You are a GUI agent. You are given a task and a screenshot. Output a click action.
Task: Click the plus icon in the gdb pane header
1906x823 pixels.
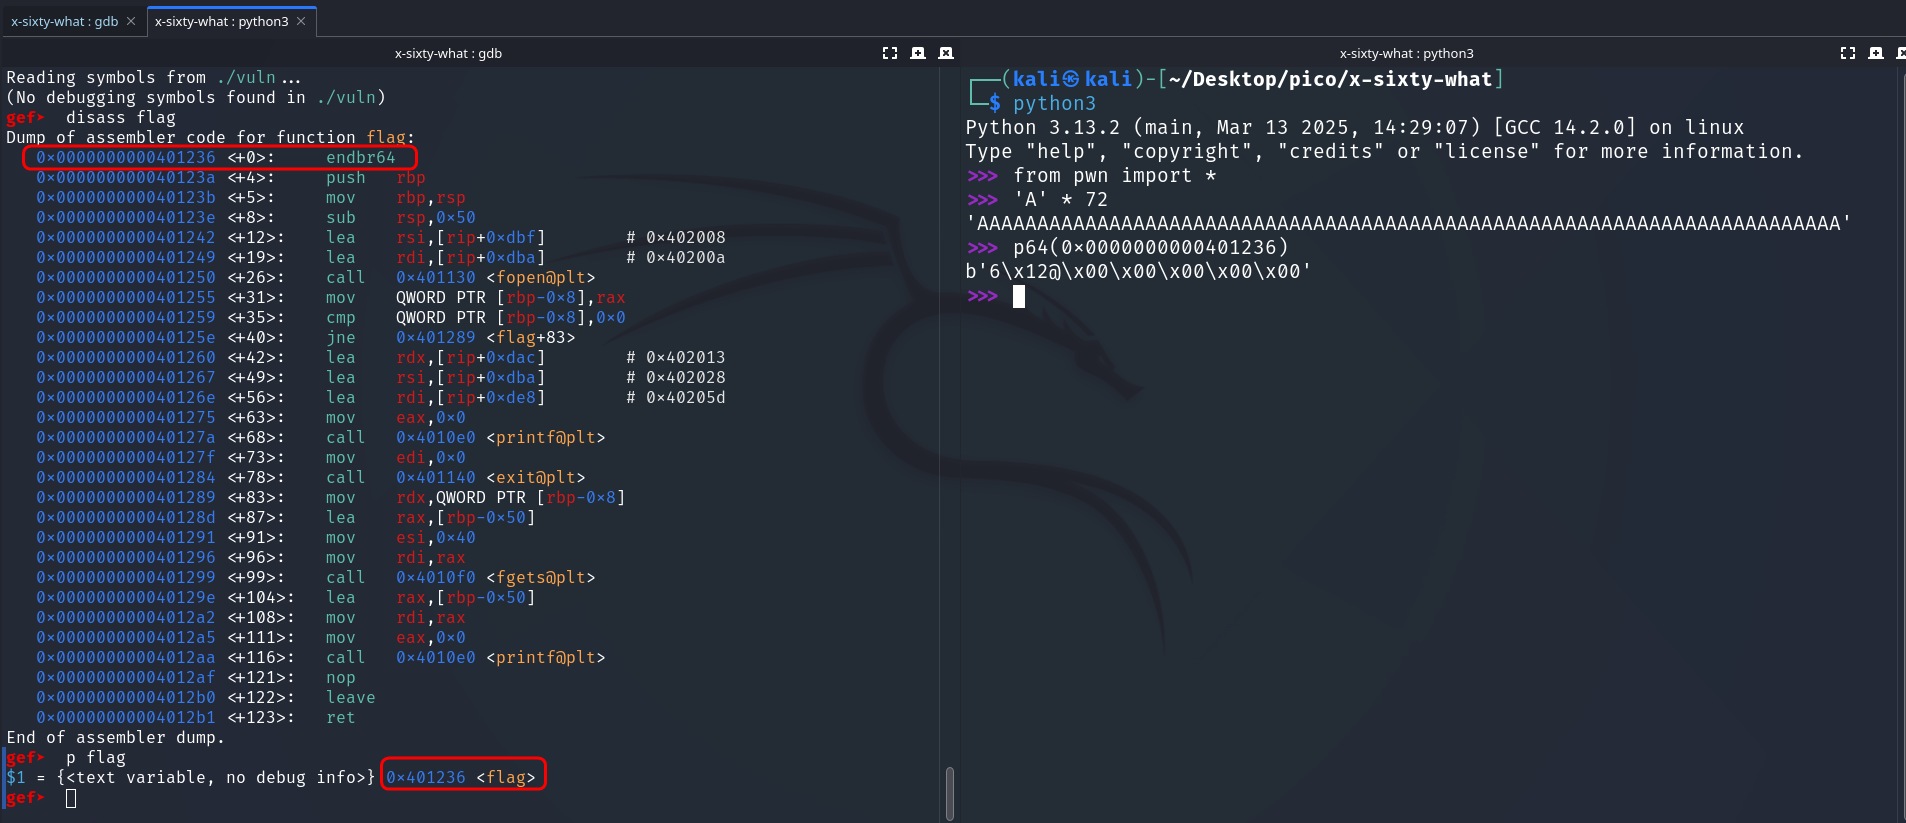917,53
